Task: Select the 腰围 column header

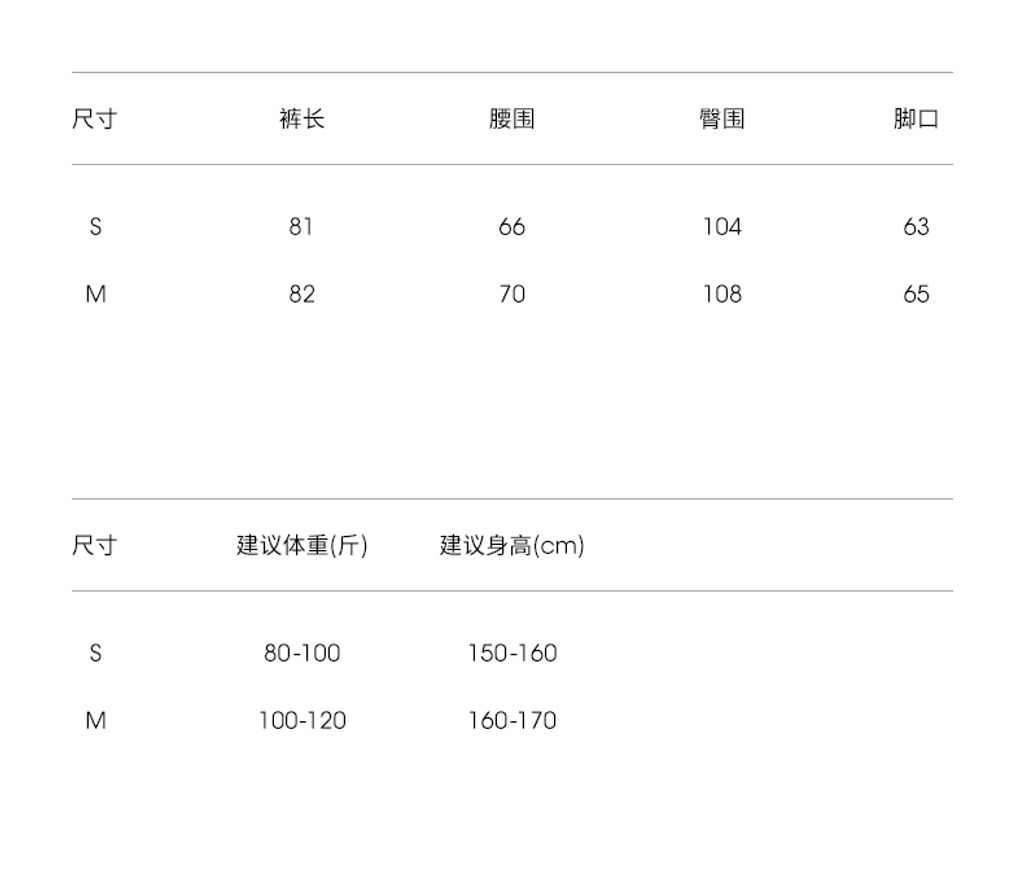Action: [x=512, y=119]
